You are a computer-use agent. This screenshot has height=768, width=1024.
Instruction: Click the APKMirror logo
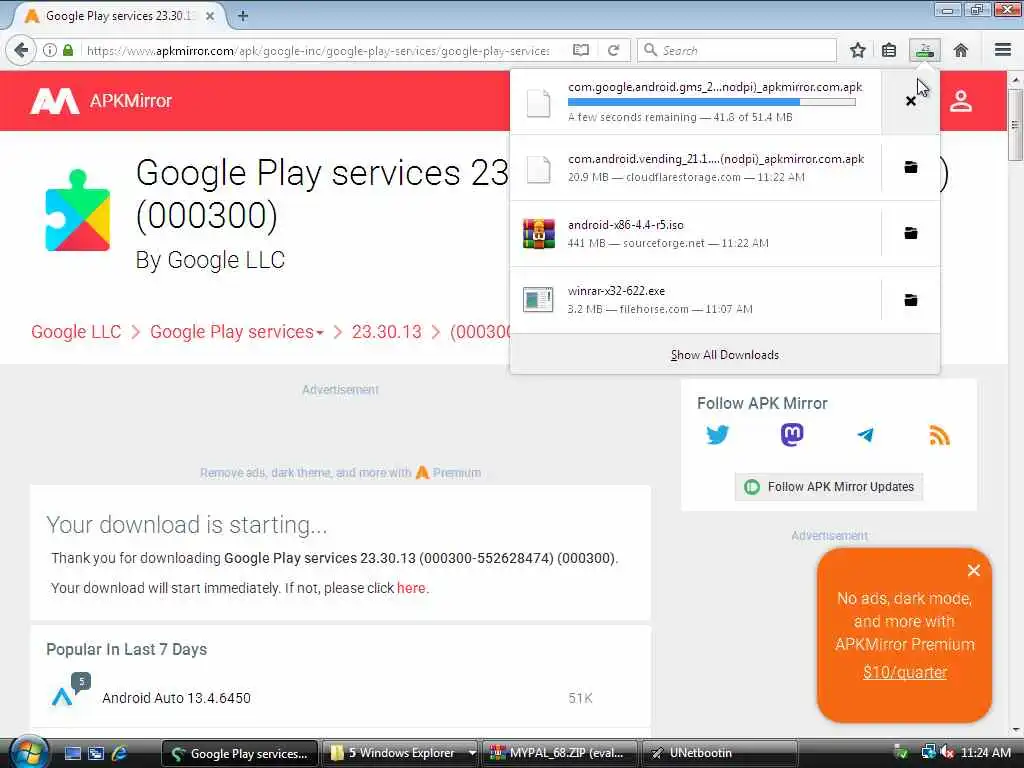[101, 101]
